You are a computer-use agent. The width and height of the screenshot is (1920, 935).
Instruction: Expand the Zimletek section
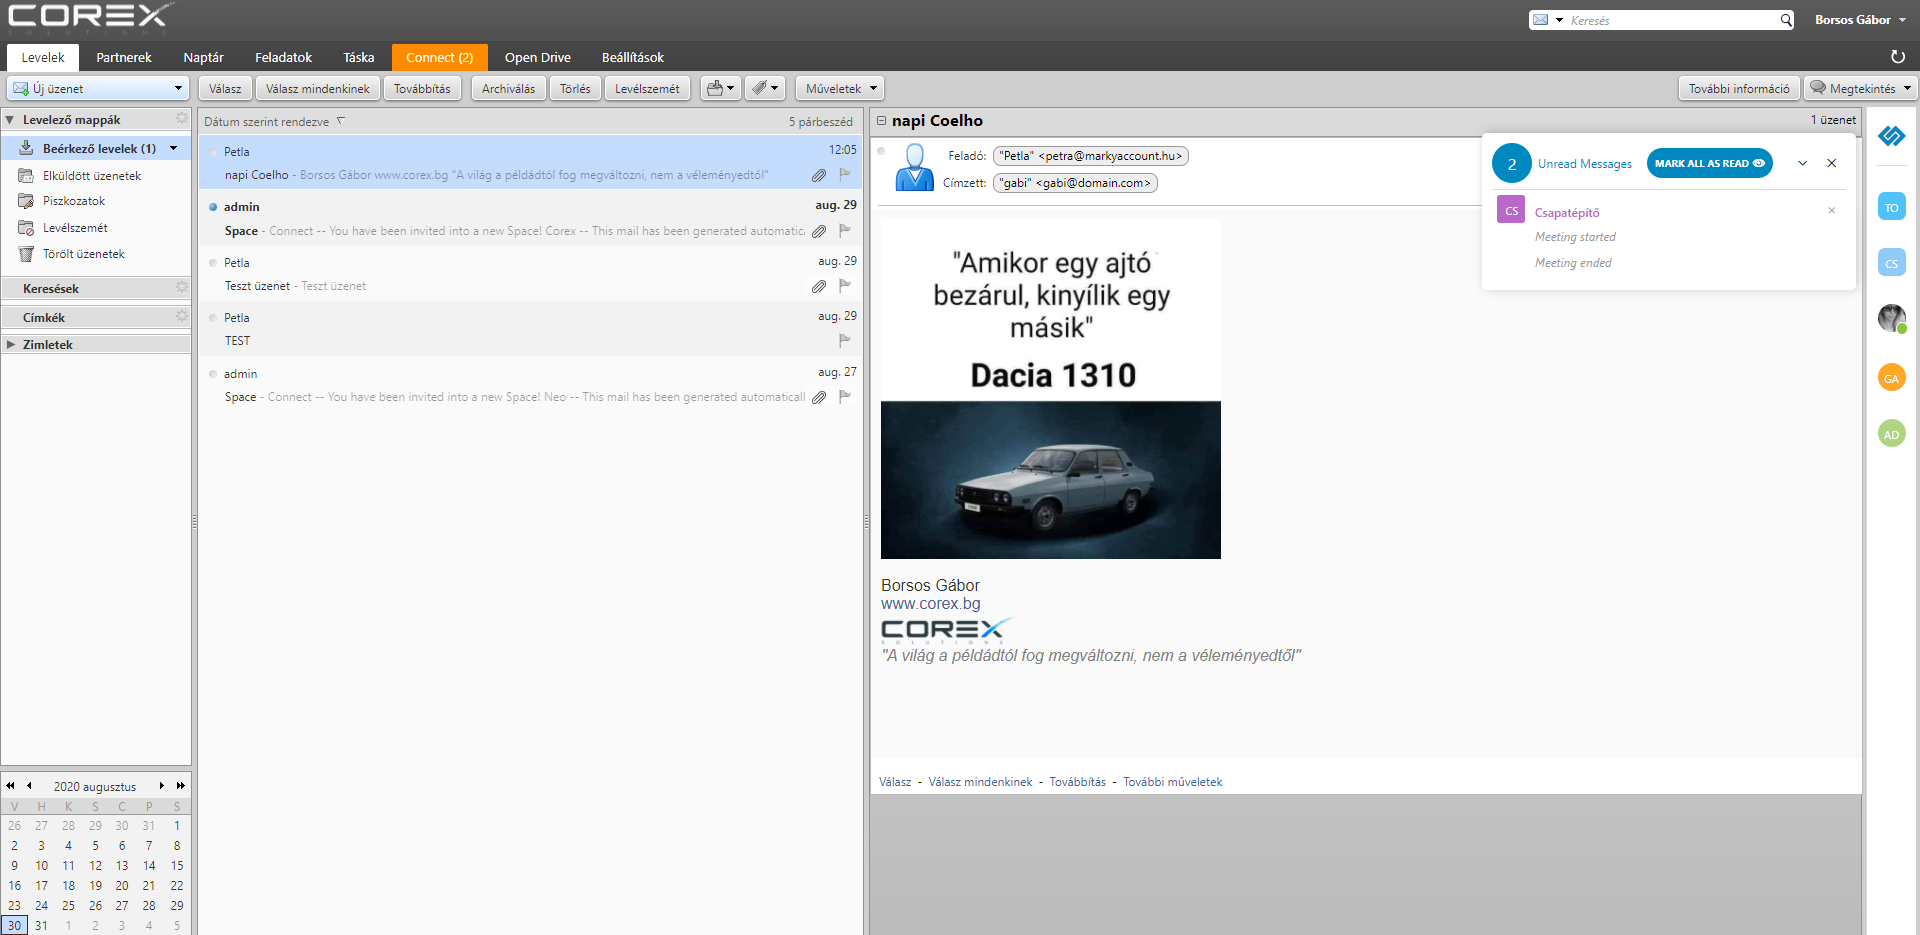(10, 344)
